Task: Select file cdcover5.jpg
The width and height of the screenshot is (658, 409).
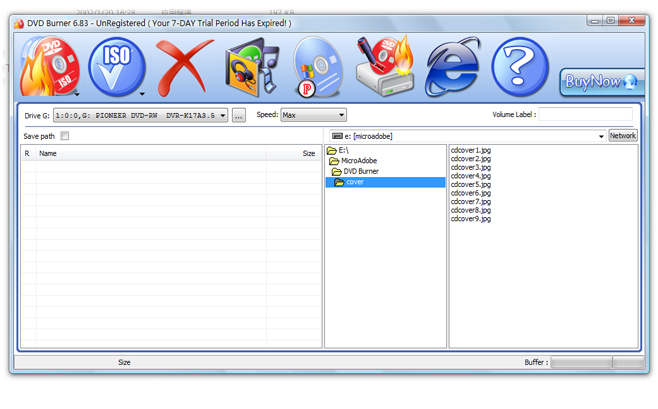Action: (470, 185)
